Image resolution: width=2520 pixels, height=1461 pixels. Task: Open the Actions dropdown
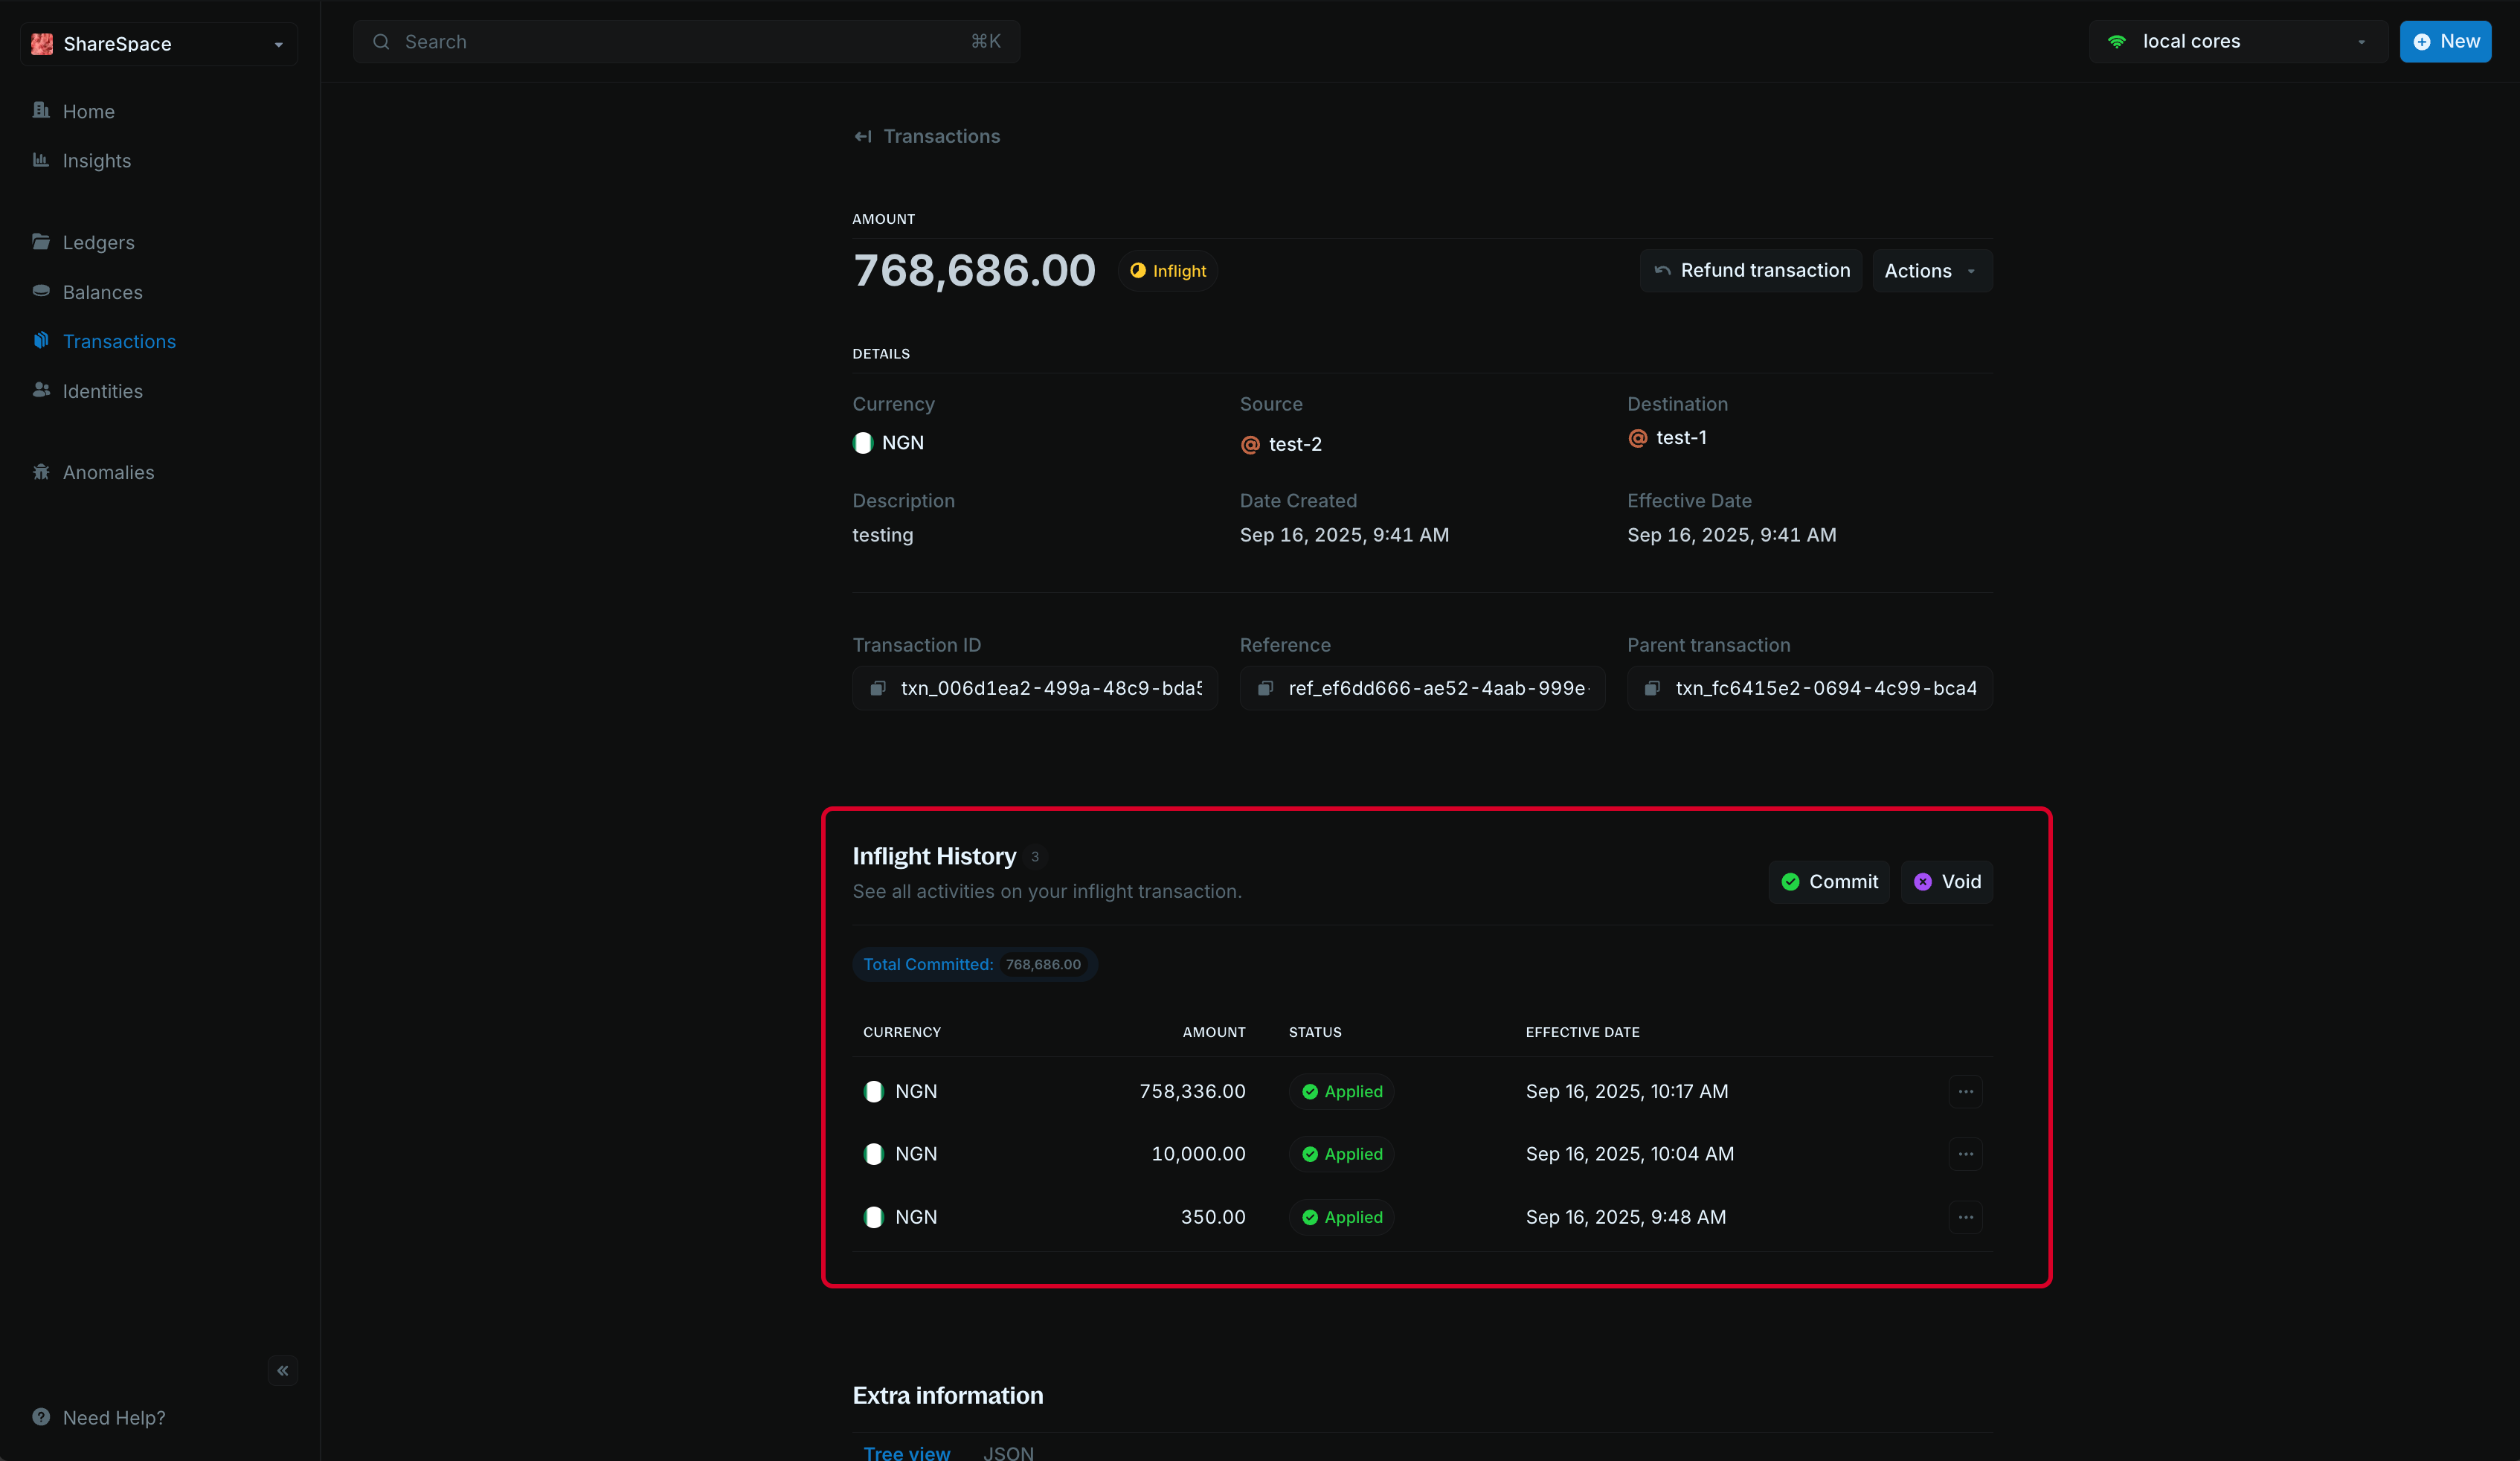tap(1930, 270)
